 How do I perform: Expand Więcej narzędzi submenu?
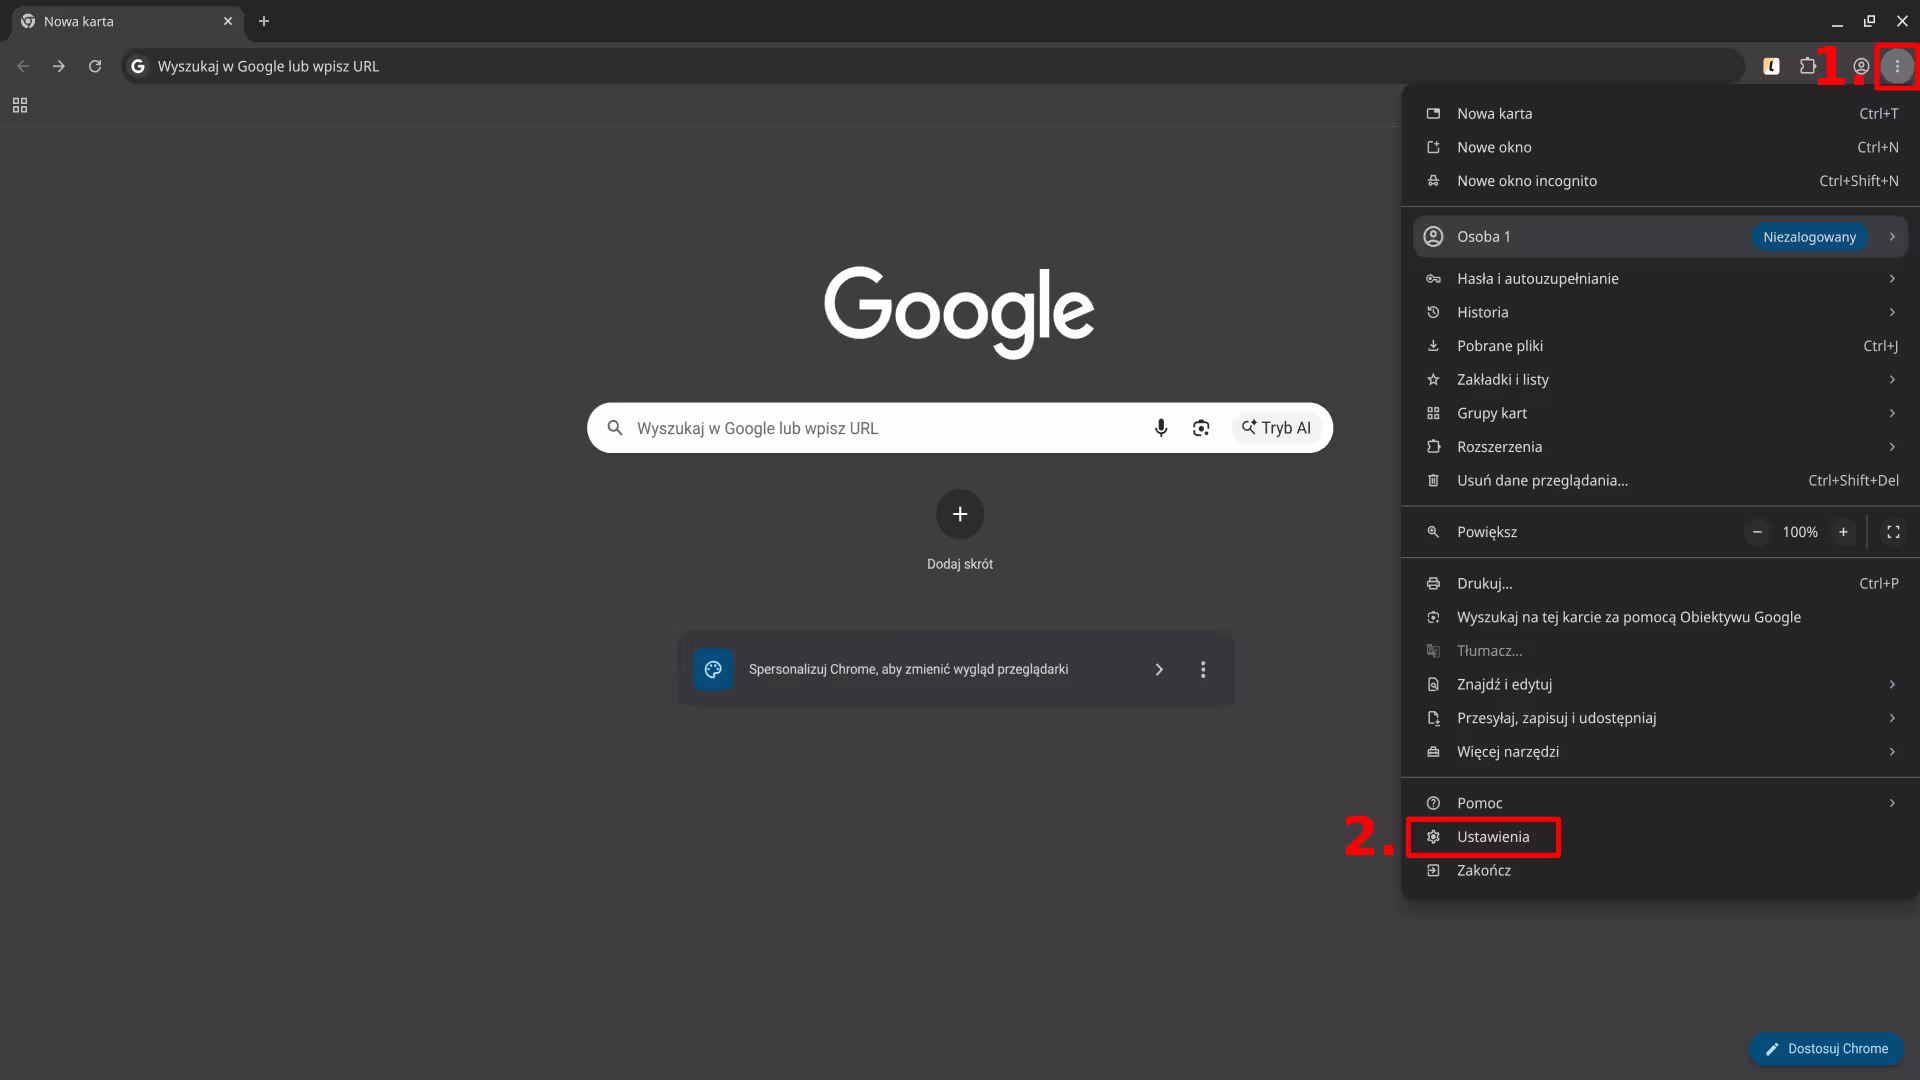[1660, 752]
